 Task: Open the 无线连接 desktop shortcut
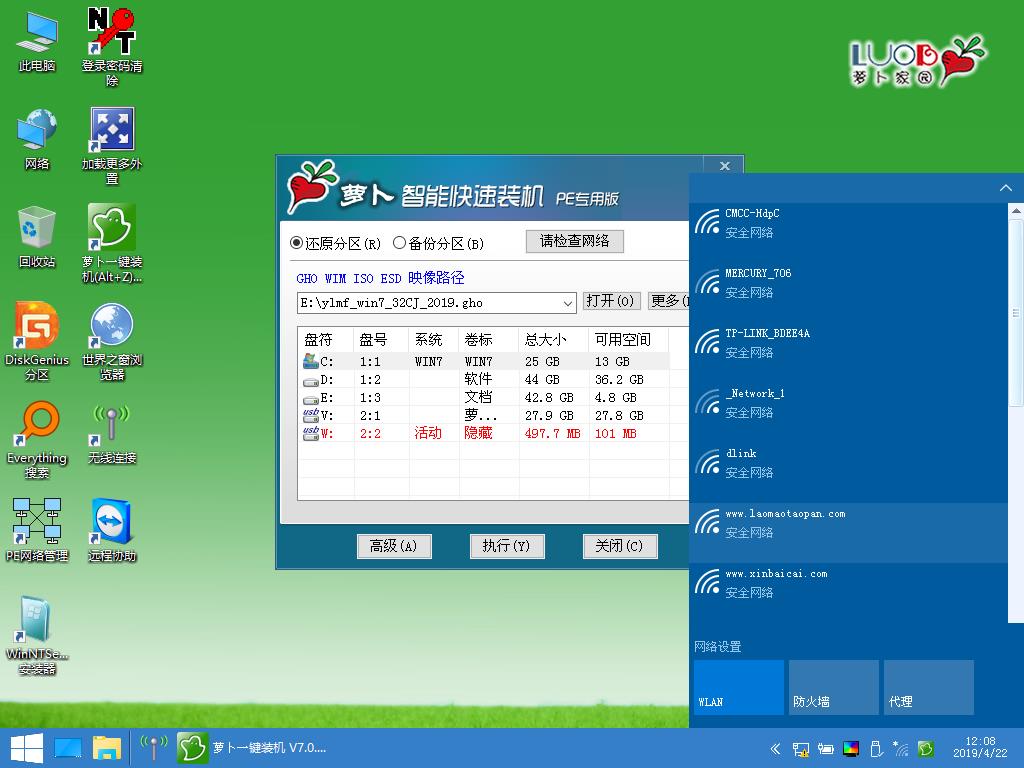pyautogui.click(x=112, y=433)
